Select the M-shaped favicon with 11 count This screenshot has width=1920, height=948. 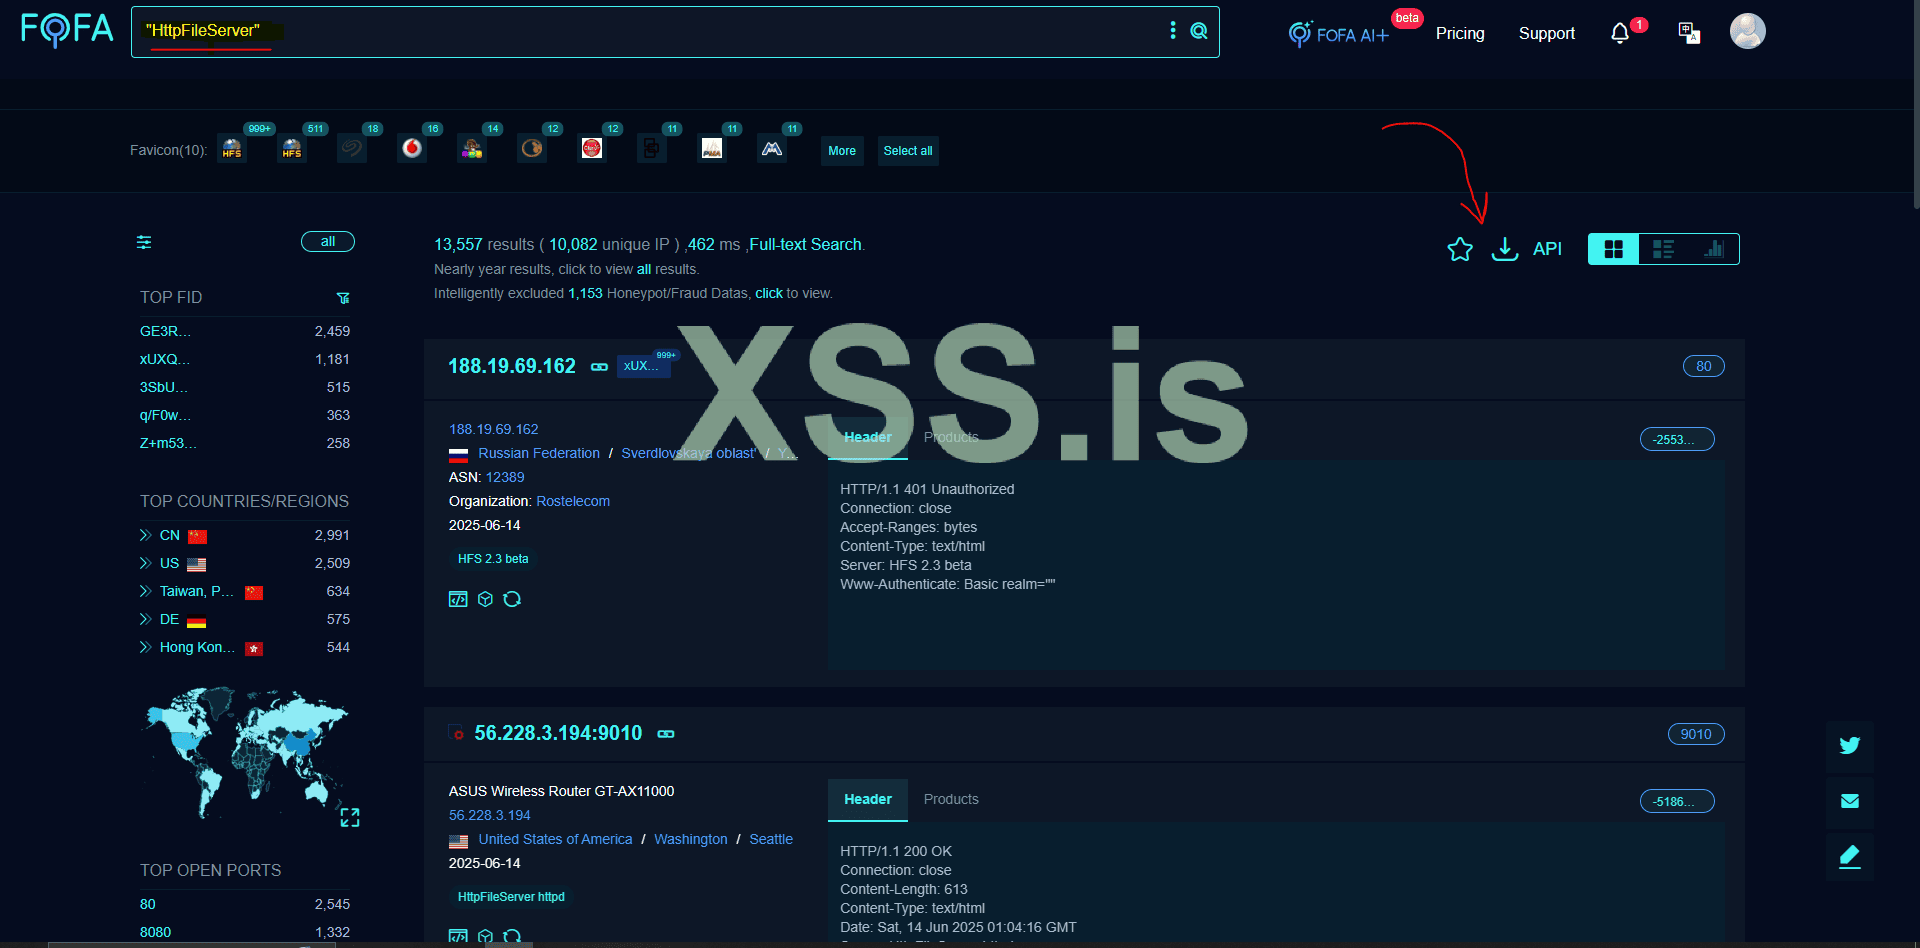[772, 149]
